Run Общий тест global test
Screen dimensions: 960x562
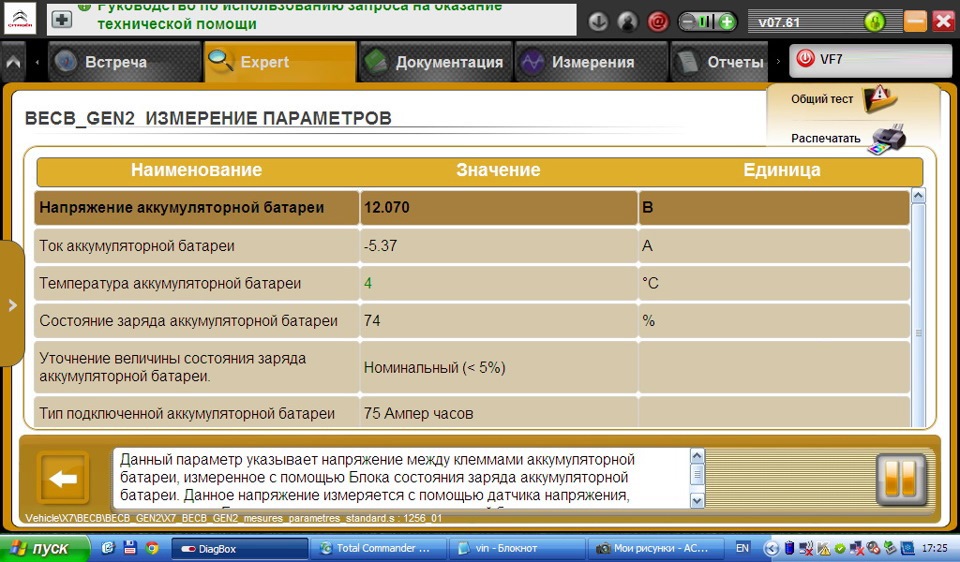point(845,99)
